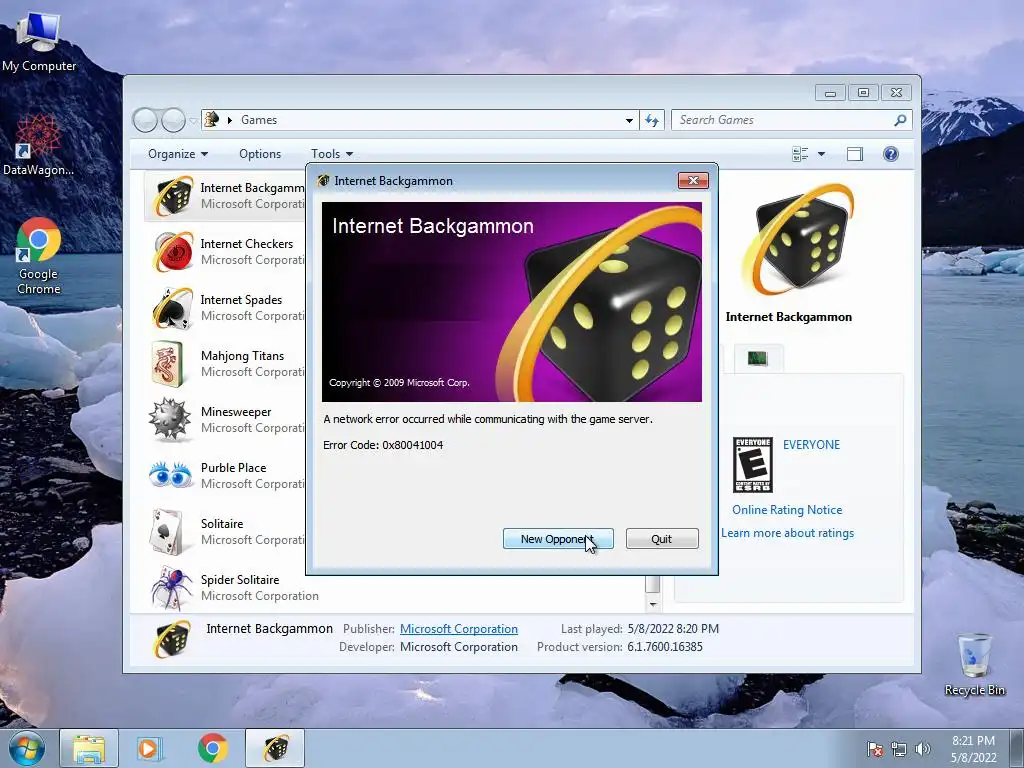This screenshot has height=768, width=1024.
Task: Expand the view options dropdown arrow
Action: pos(822,154)
